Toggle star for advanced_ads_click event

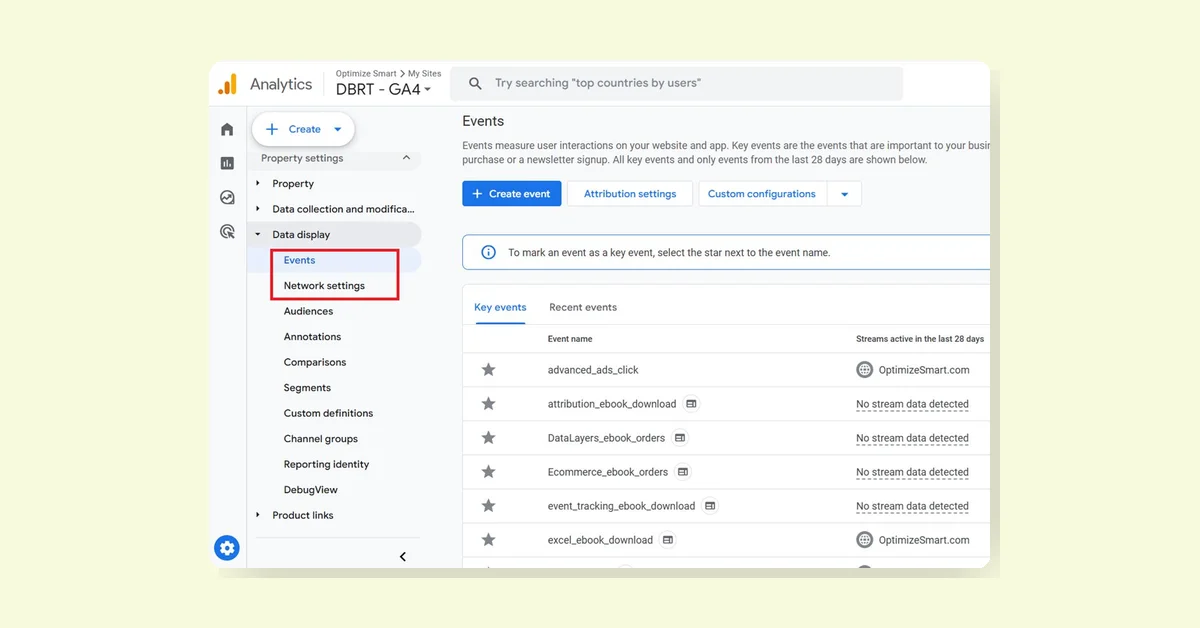click(x=488, y=370)
